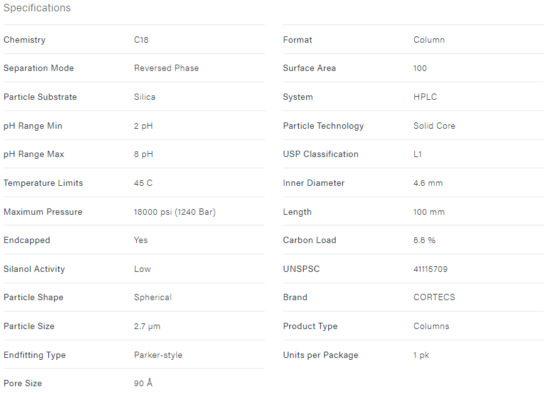Select the Solid Core technology value

point(434,126)
